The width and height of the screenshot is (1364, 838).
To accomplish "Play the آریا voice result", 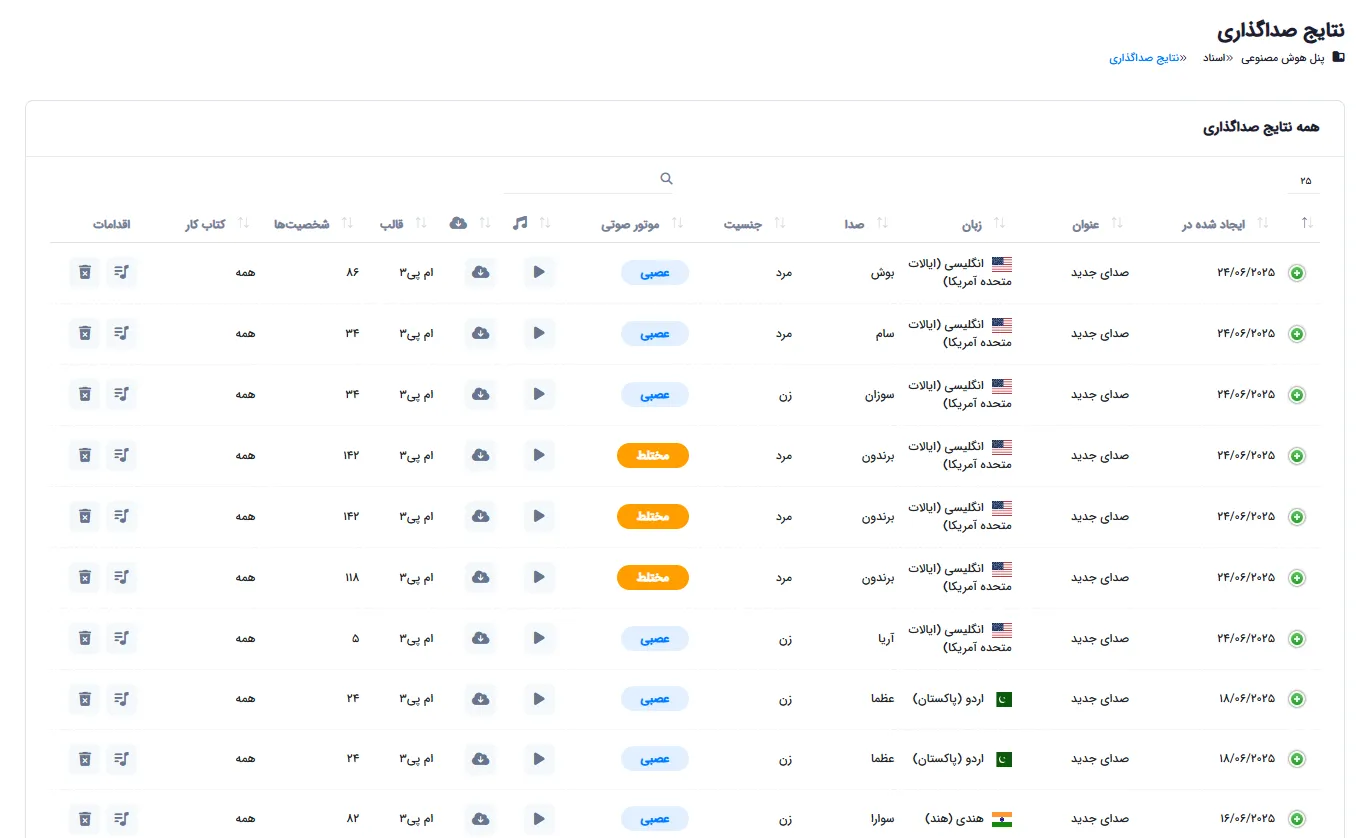I will coord(539,638).
